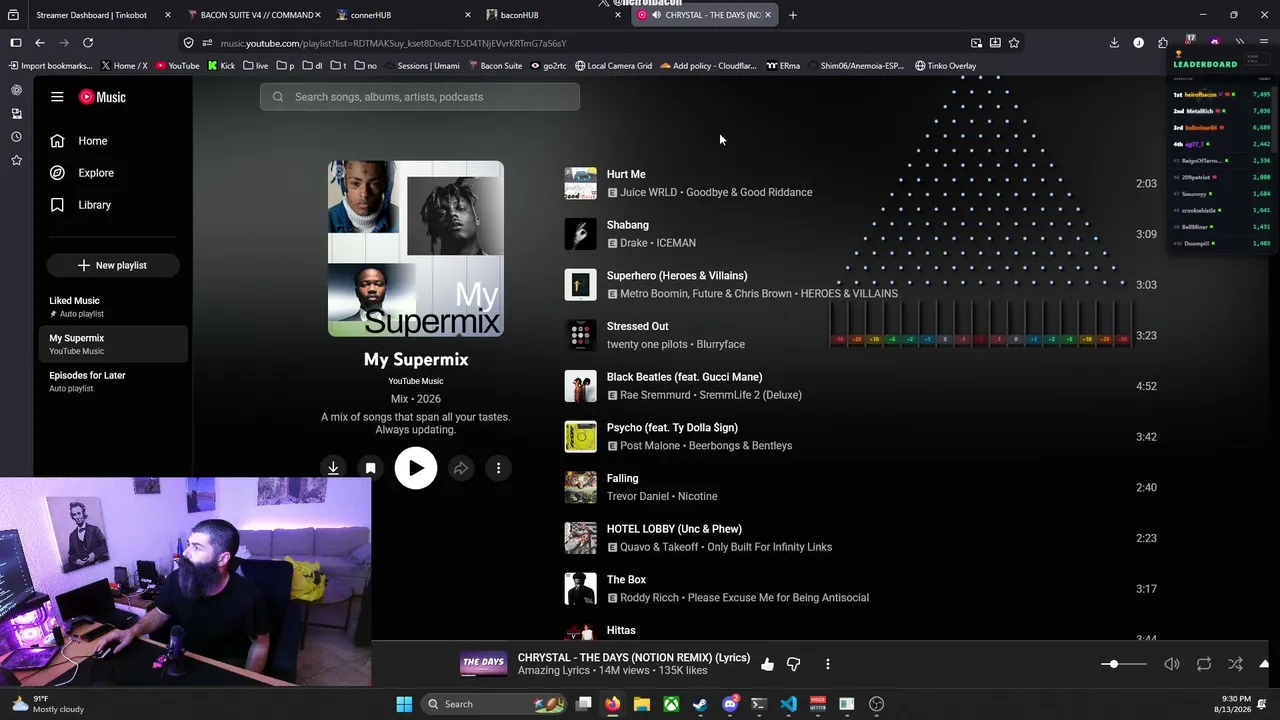Viewport: 1280px width, 720px height.
Task: Open a new browser tab
Action: [793, 15]
